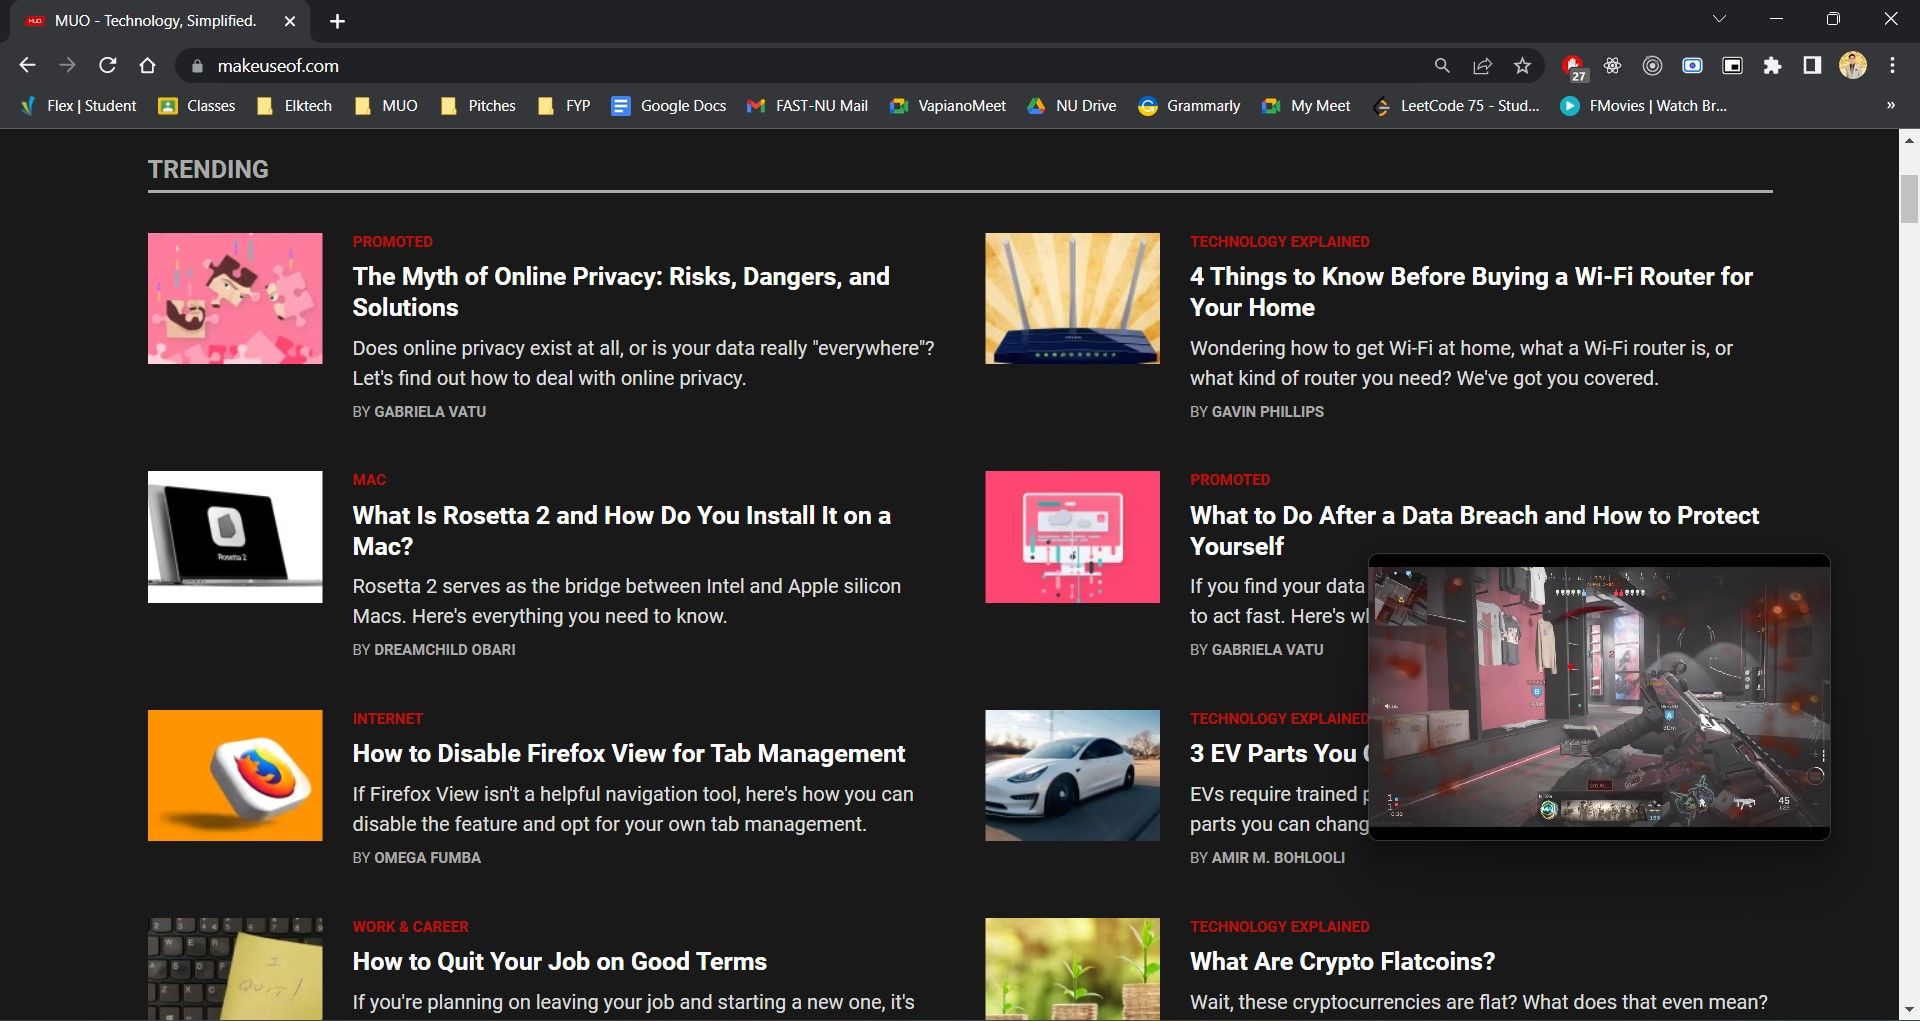Image resolution: width=1920 pixels, height=1021 pixels.
Task: Open the NU Drive bookmark
Action: (x=1072, y=105)
